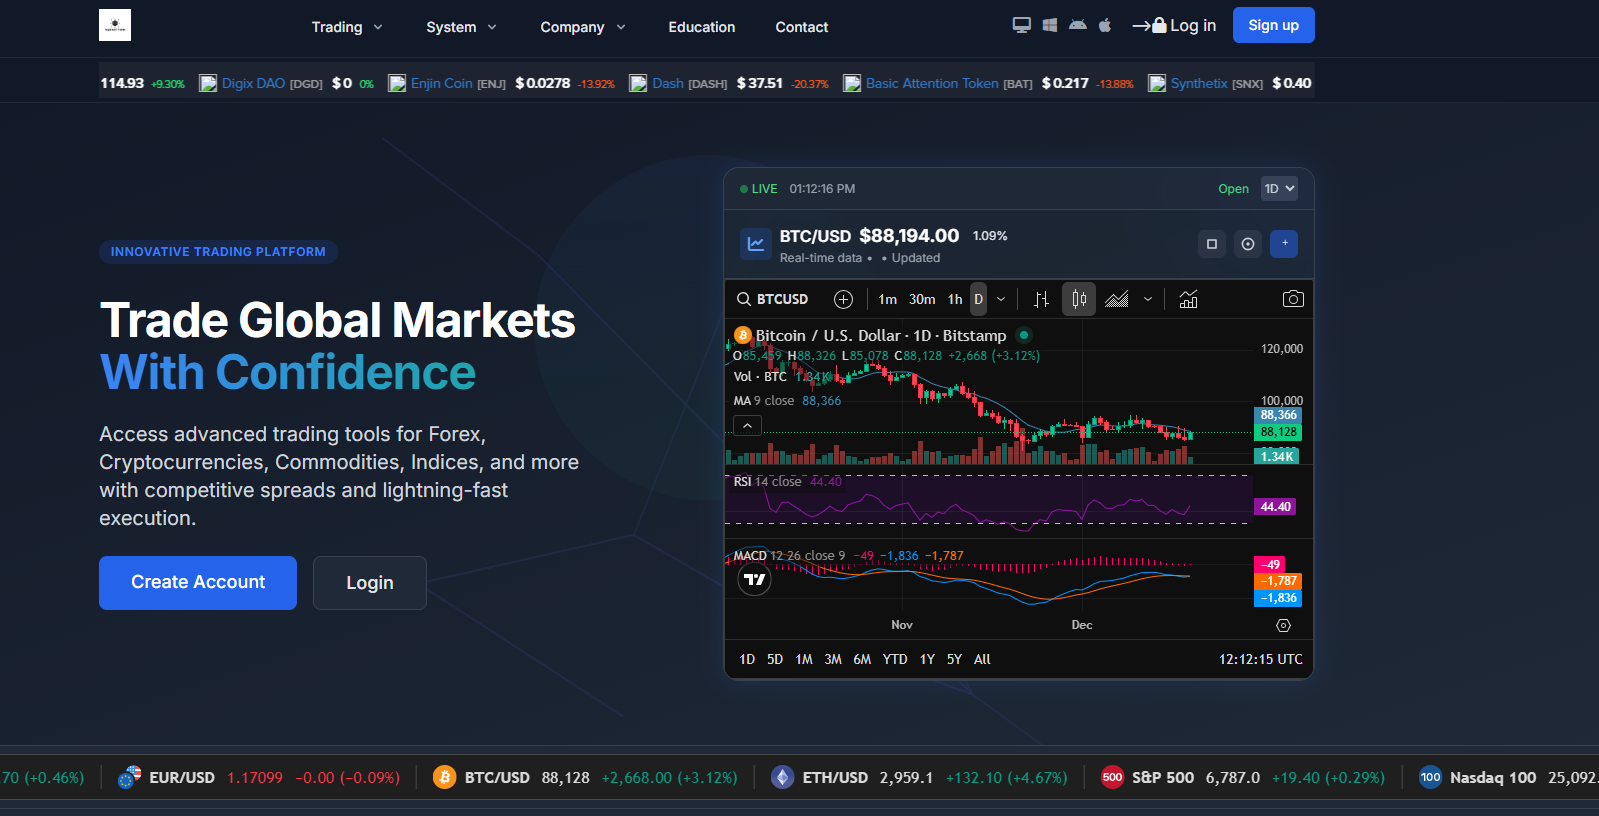Click the Create Account button

(x=198, y=582)
